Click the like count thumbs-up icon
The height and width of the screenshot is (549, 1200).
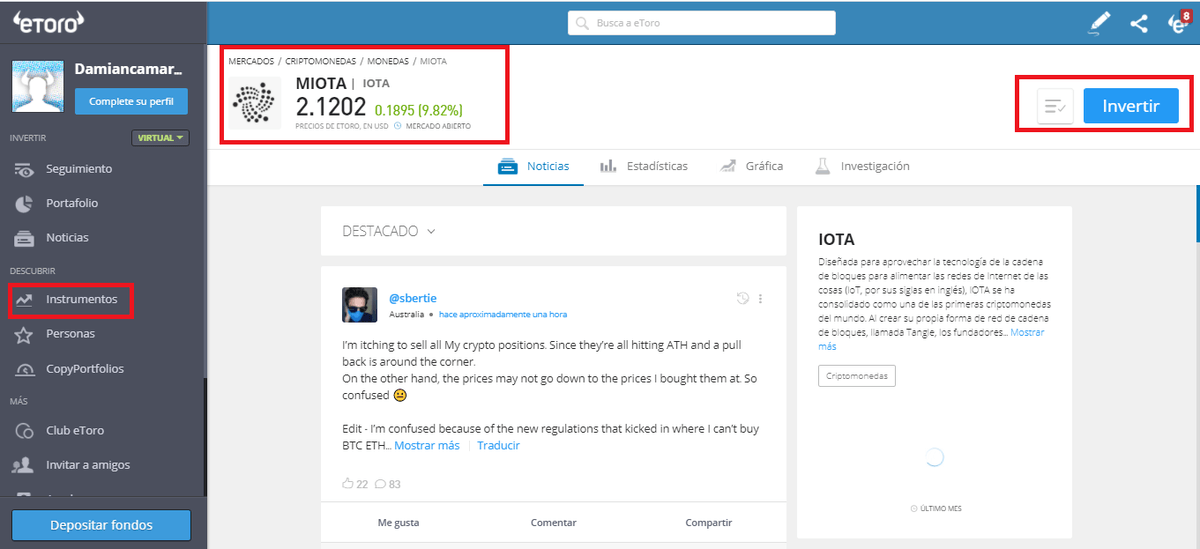tap(348, 484)
